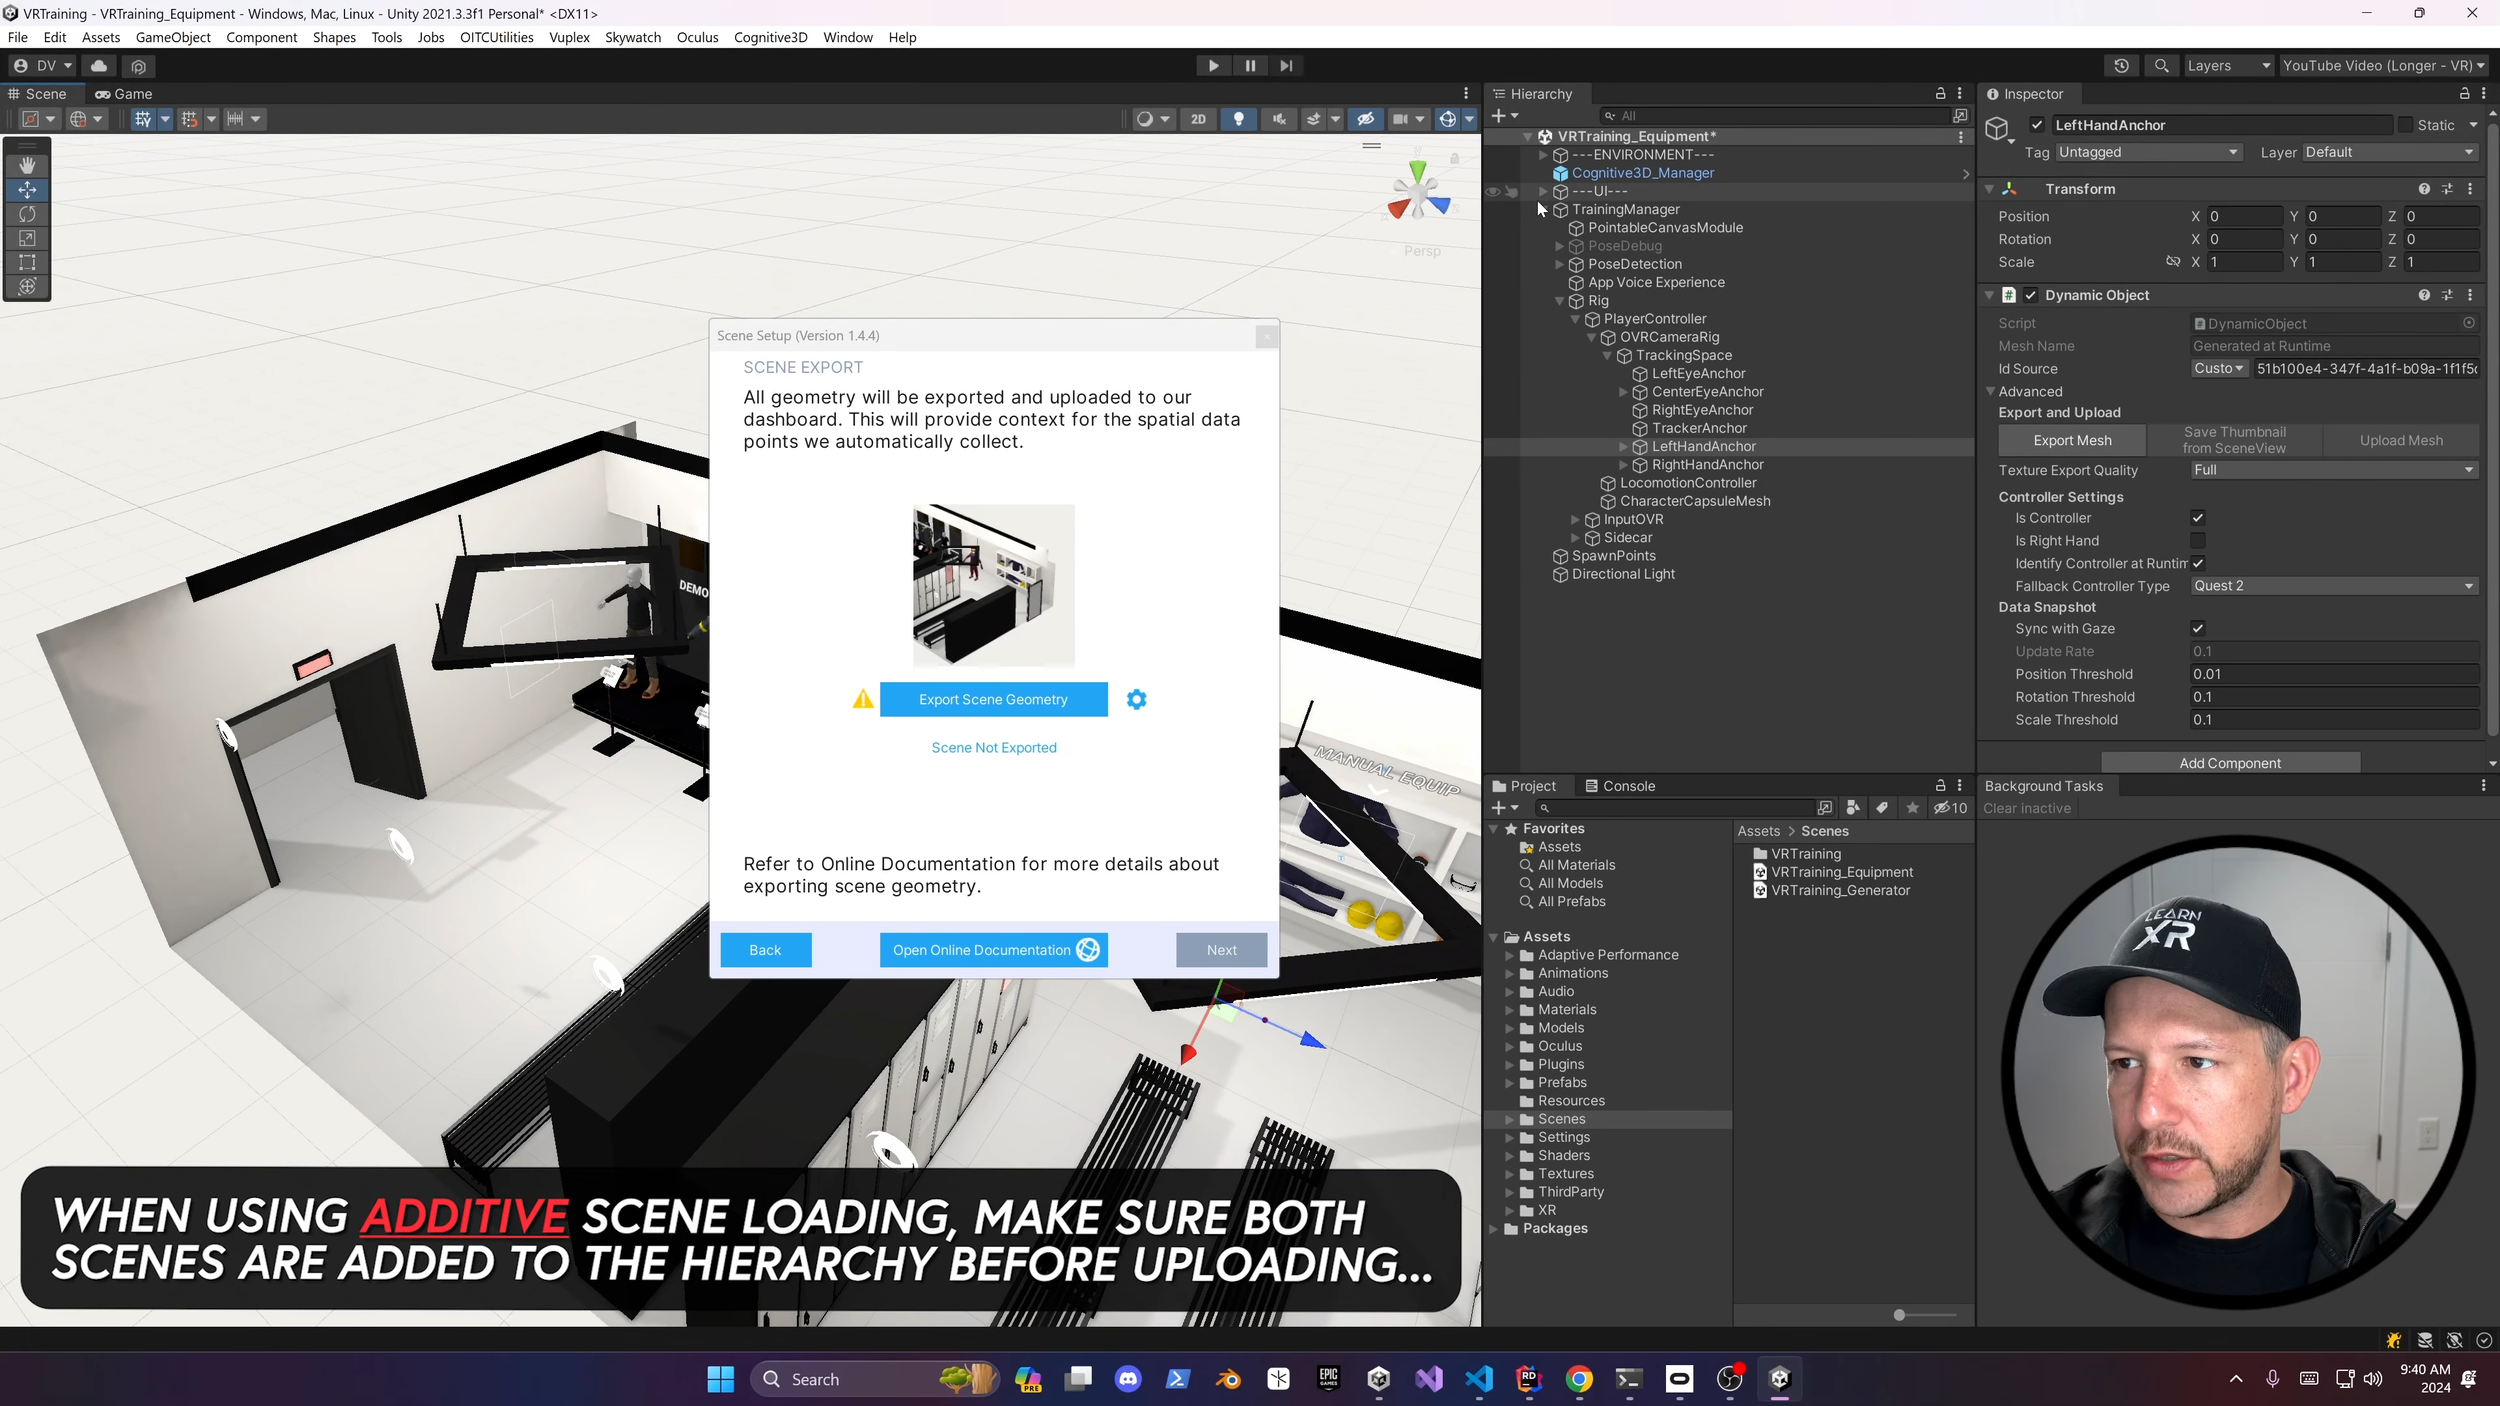
Task: Open the Cognitive3D menu
Action: click(770, 37)
